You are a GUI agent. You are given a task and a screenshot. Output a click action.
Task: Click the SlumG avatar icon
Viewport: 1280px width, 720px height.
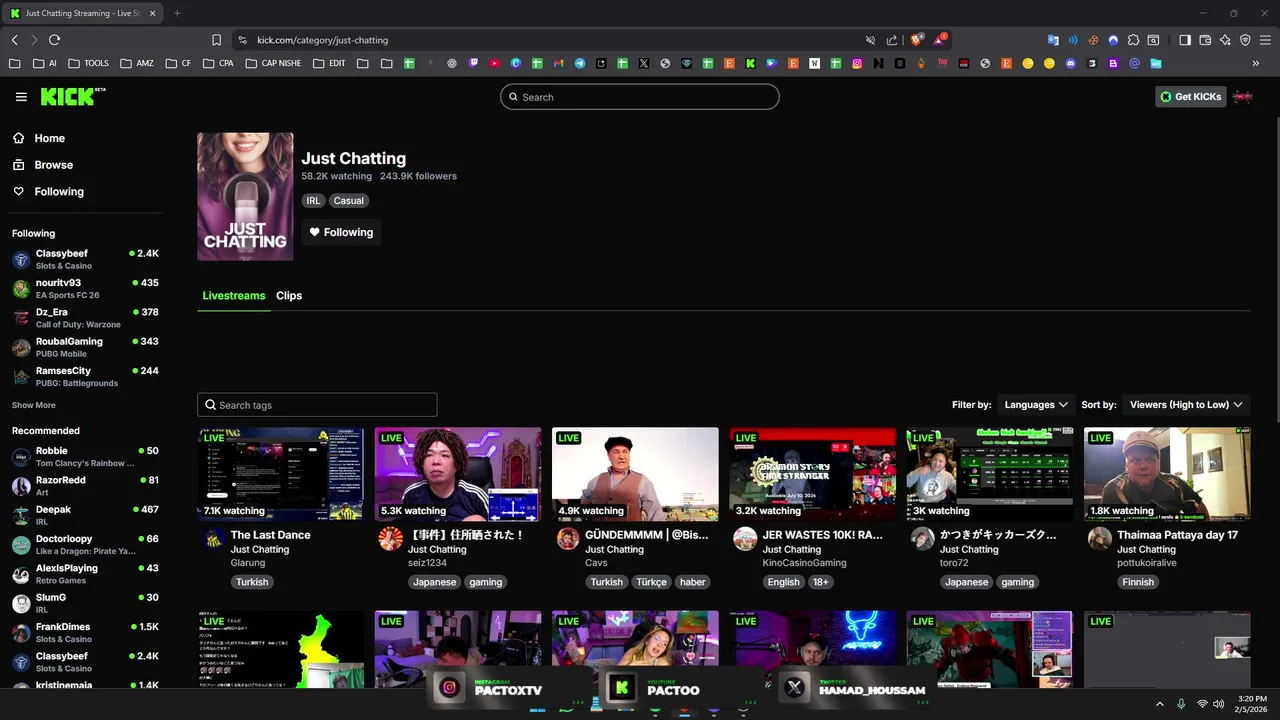tap(21, 604)
